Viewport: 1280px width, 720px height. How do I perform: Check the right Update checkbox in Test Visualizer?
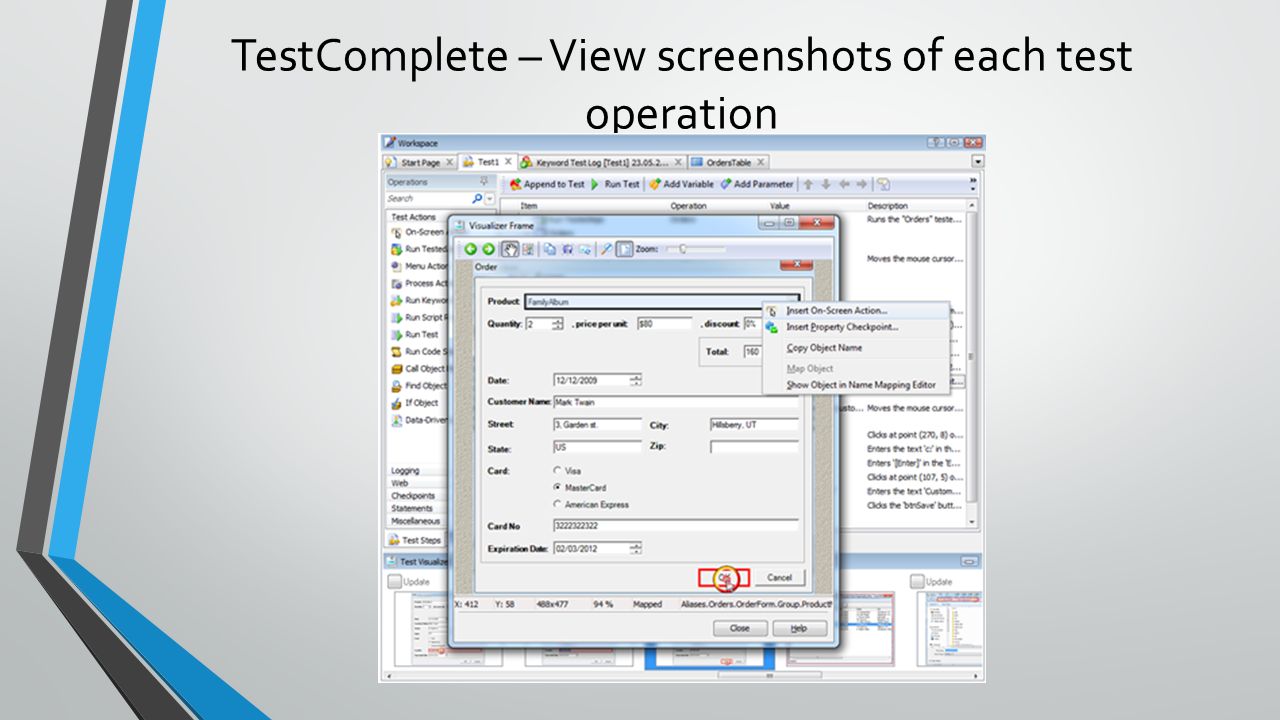(x=916, y=581)
